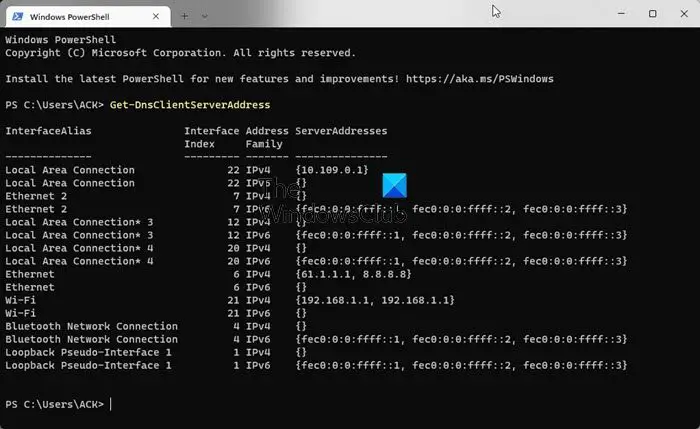The width and height of the screenshot is (700, 429).
Task: Click the {10.109.0.1} server address
Action: (x=332, y=170)
